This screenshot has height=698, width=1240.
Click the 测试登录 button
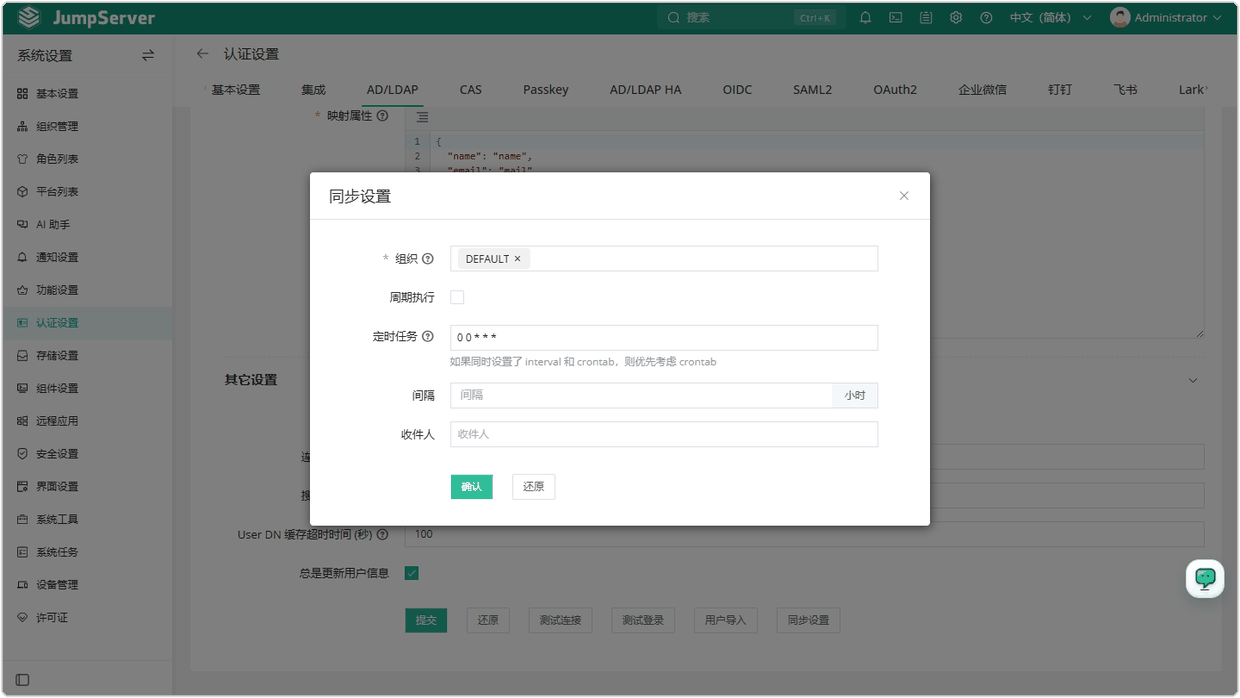(643, 620)
